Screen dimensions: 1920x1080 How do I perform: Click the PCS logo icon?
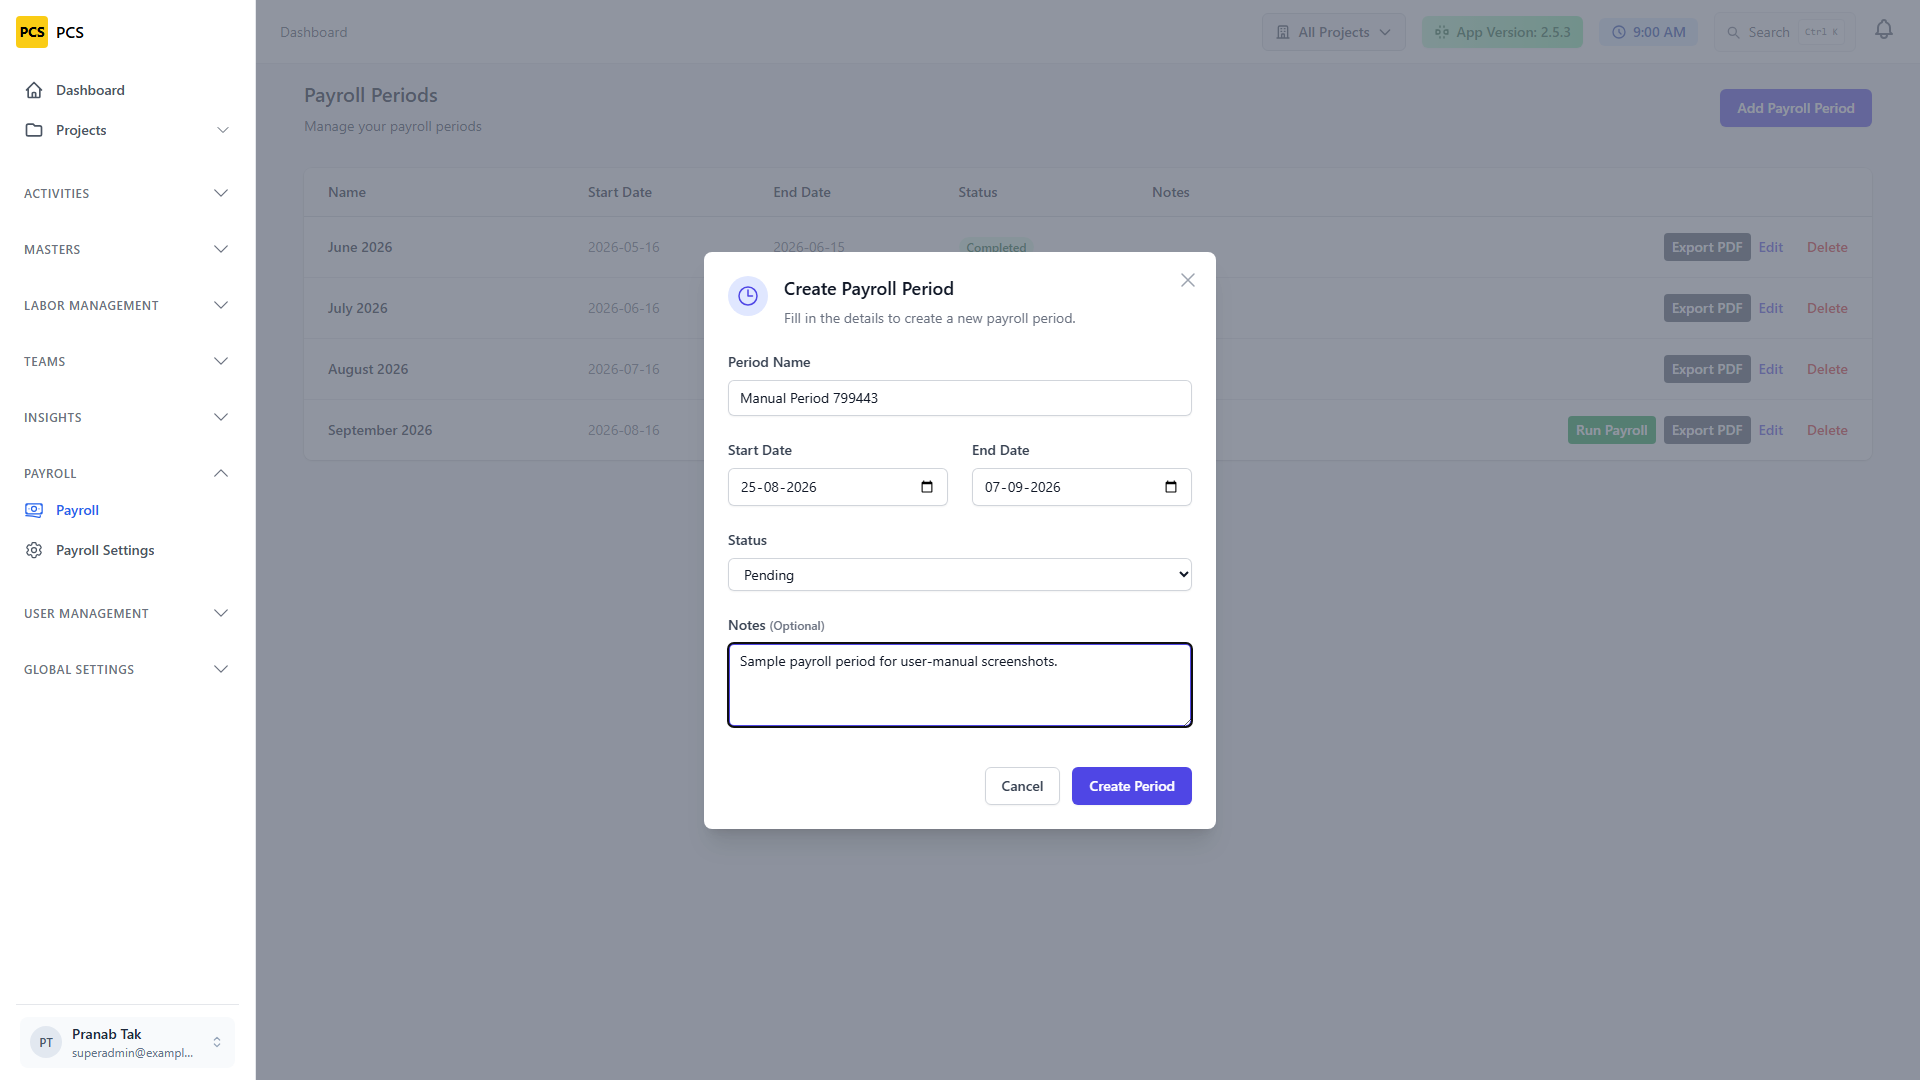tap(32, 32)
